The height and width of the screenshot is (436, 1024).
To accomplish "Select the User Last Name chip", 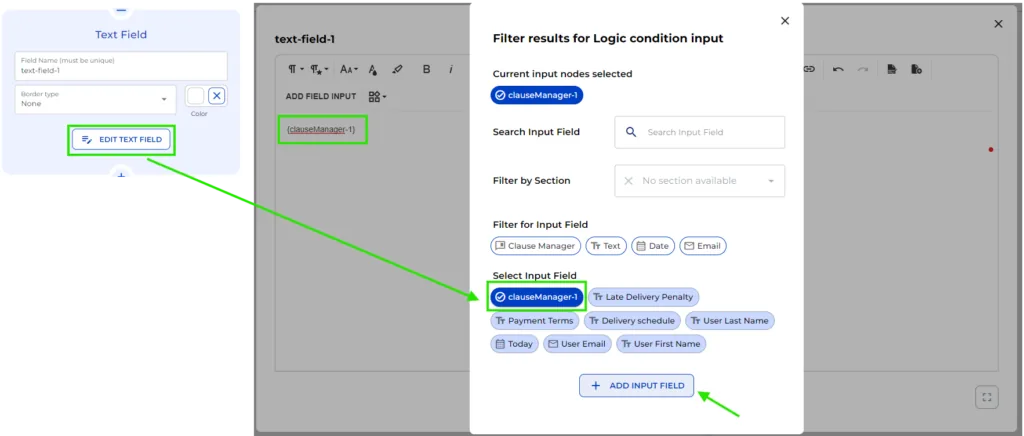I will tap(730, 320).
